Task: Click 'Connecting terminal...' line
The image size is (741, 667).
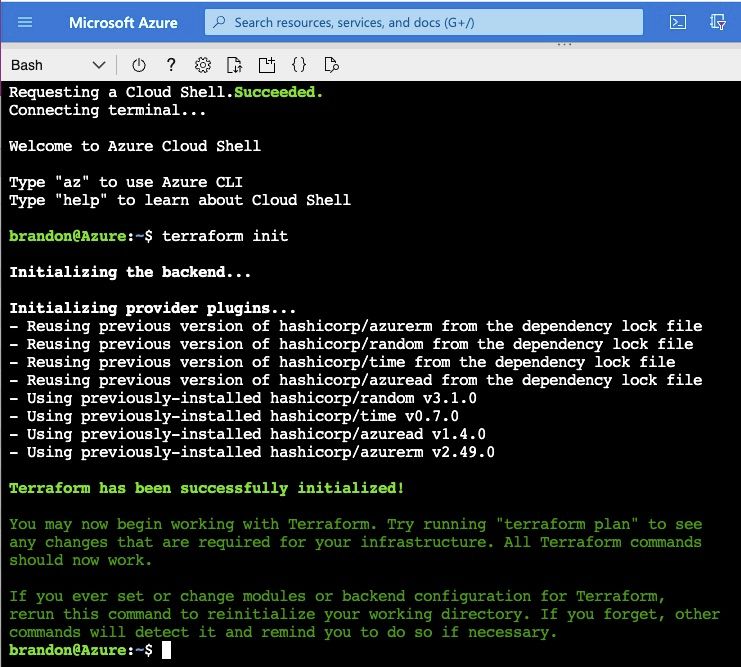Action: (x=108, y=110)
